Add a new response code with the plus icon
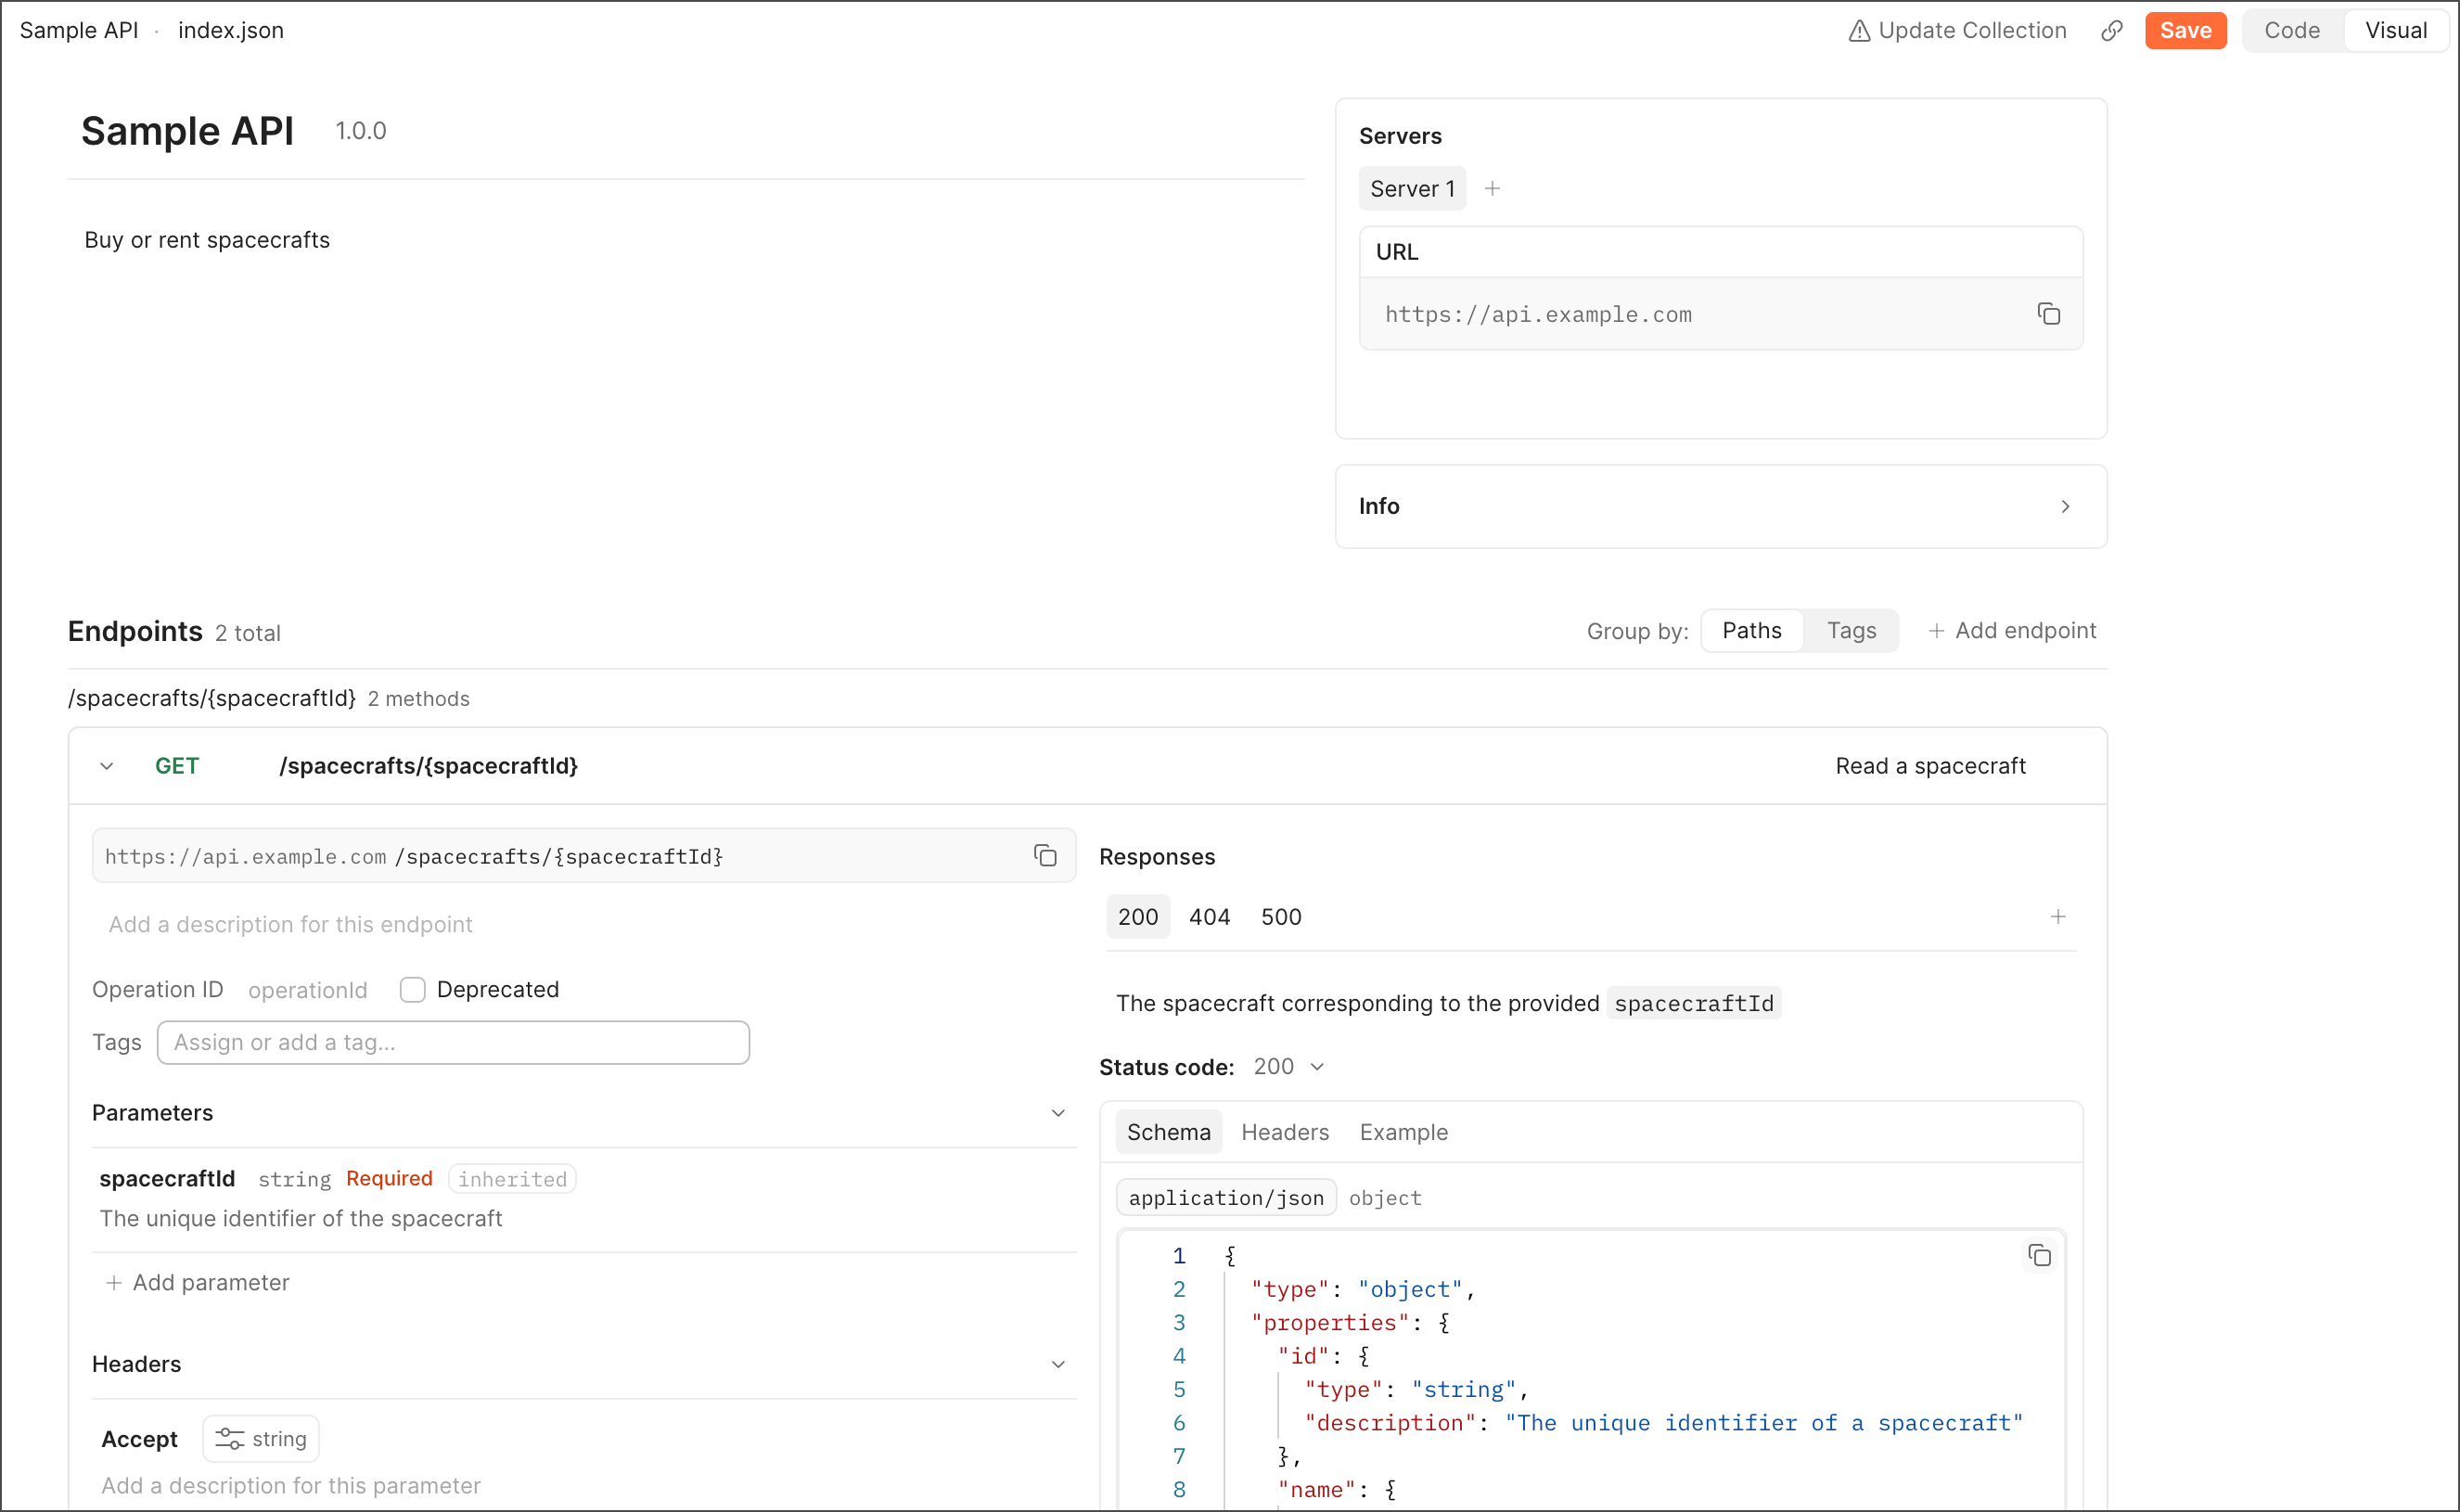Image resolution: width=2460 pixels, height=1512 pixels. (x=2058, y=916)
